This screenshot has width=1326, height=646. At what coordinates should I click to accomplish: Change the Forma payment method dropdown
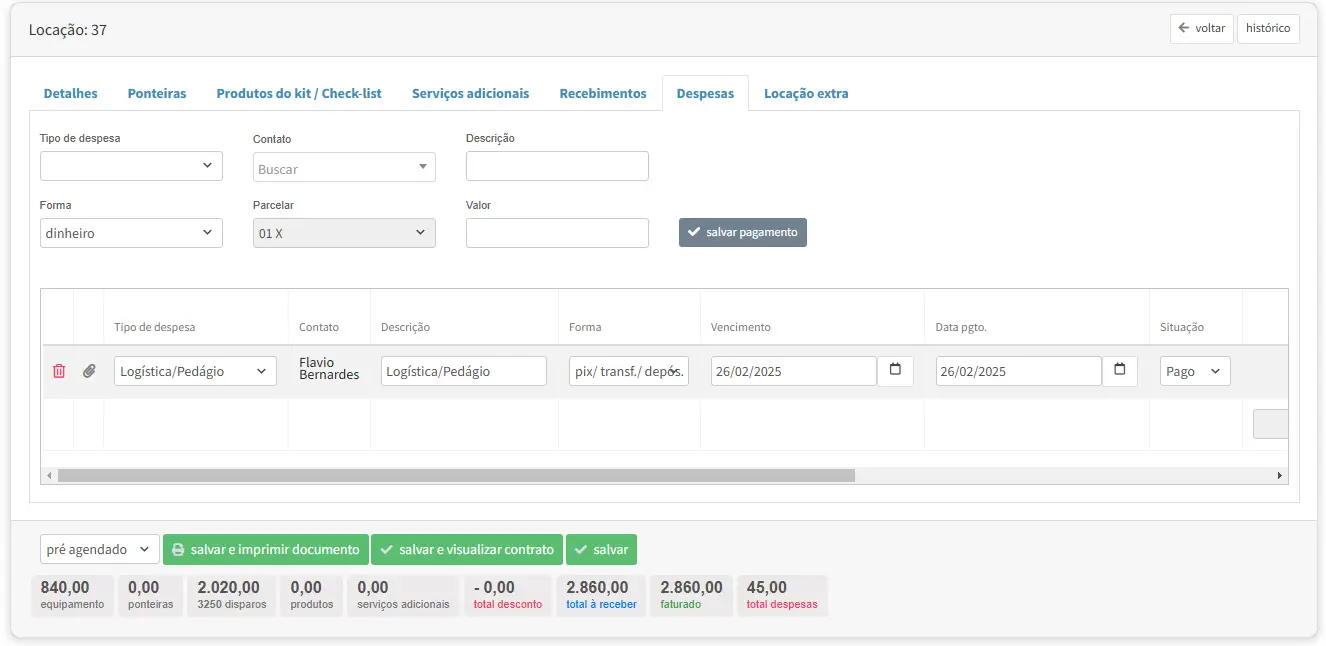[x=131, y=233]
